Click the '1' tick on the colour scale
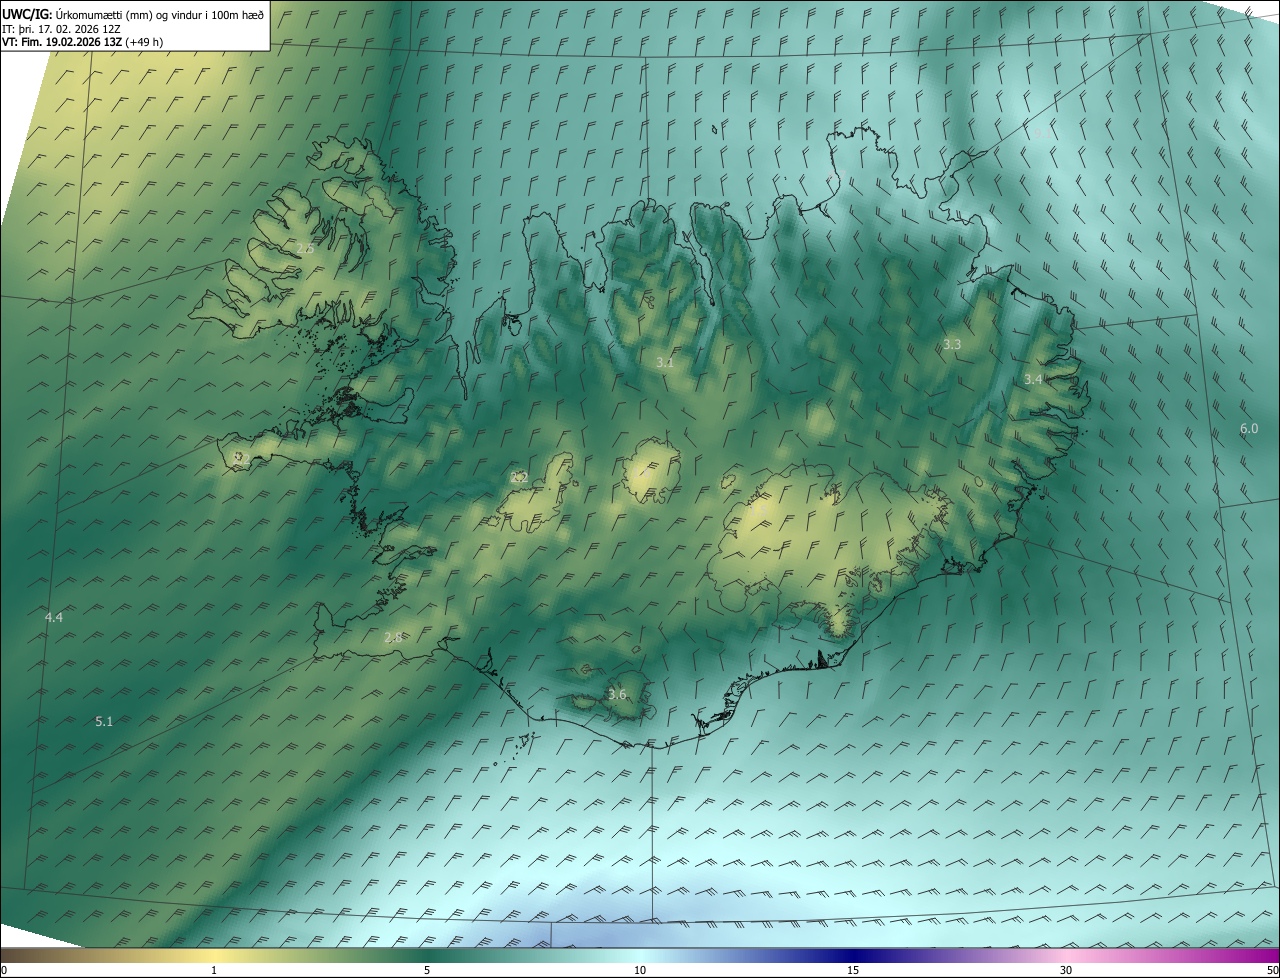Screen dimensions: 1280x978 click(x=214, y=970)
